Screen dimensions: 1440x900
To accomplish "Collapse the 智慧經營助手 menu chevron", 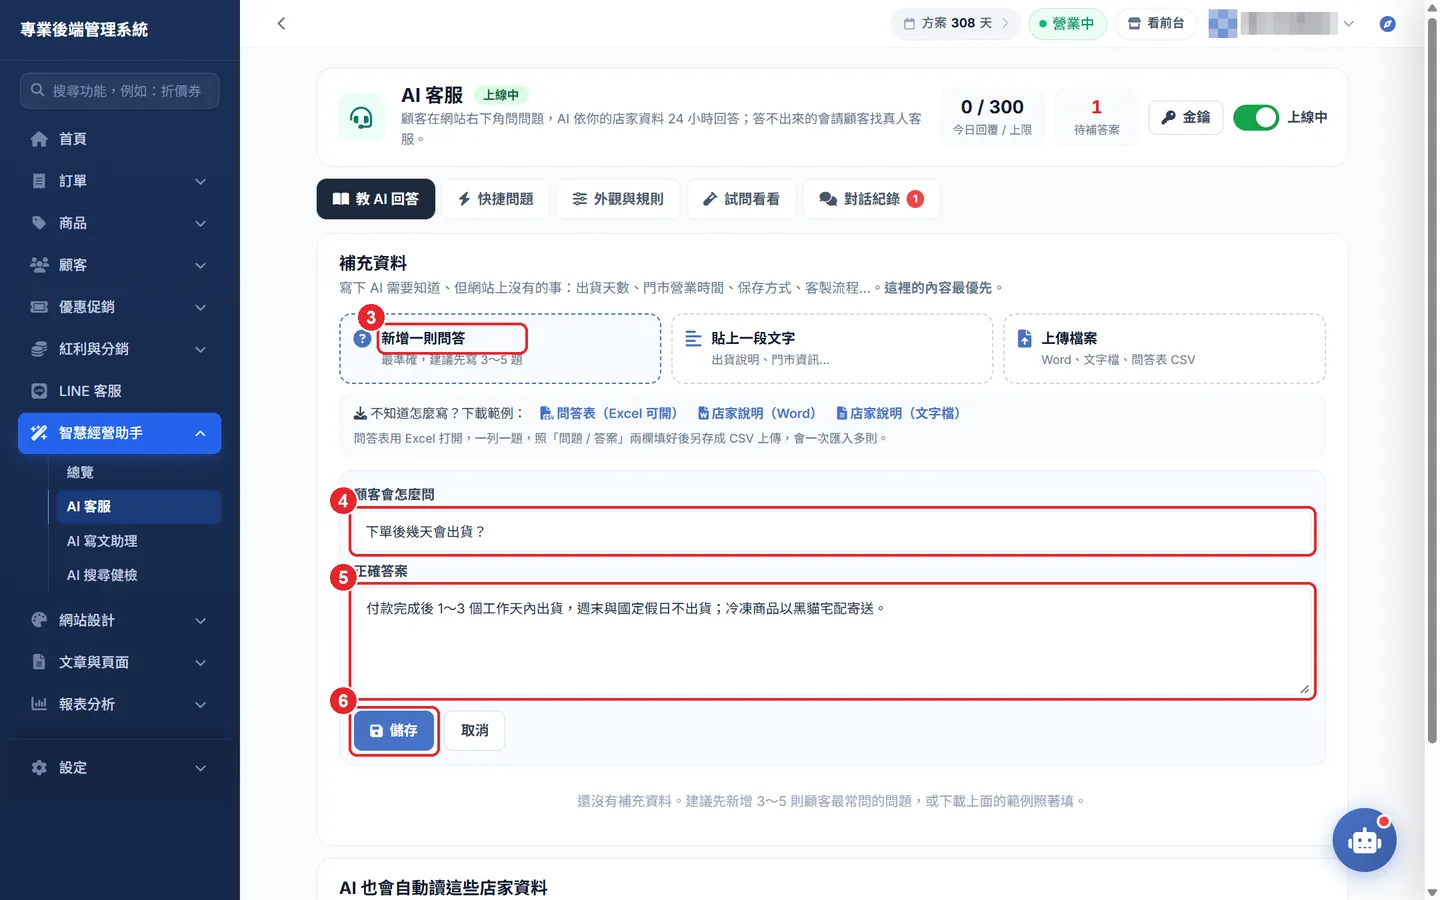I will tap(200, 433).
